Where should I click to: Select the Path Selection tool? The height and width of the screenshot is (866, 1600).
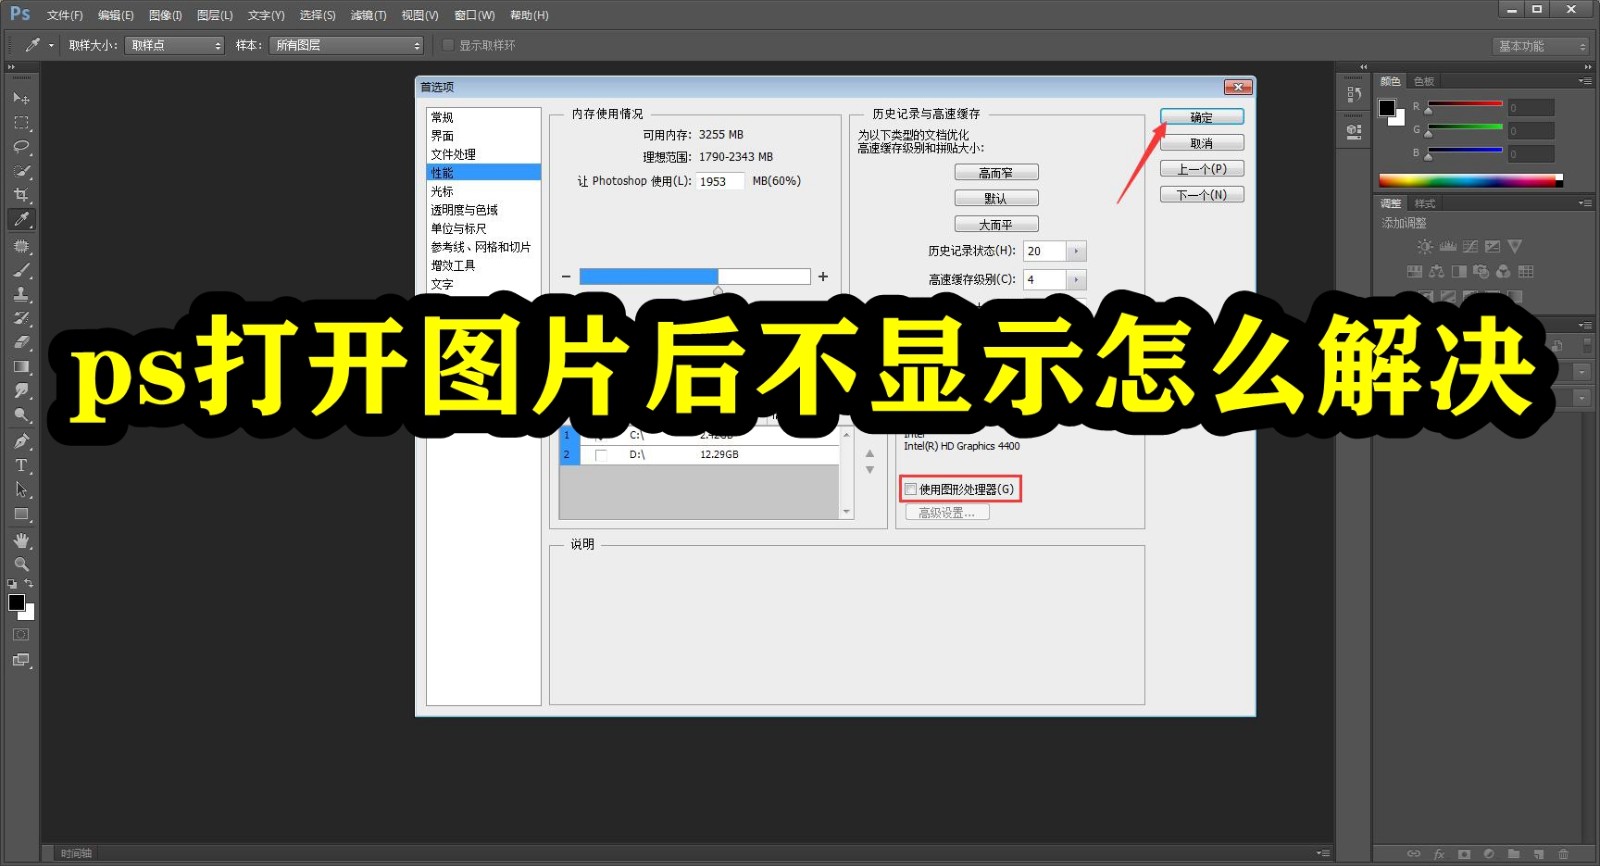click(x=21, y=490)
